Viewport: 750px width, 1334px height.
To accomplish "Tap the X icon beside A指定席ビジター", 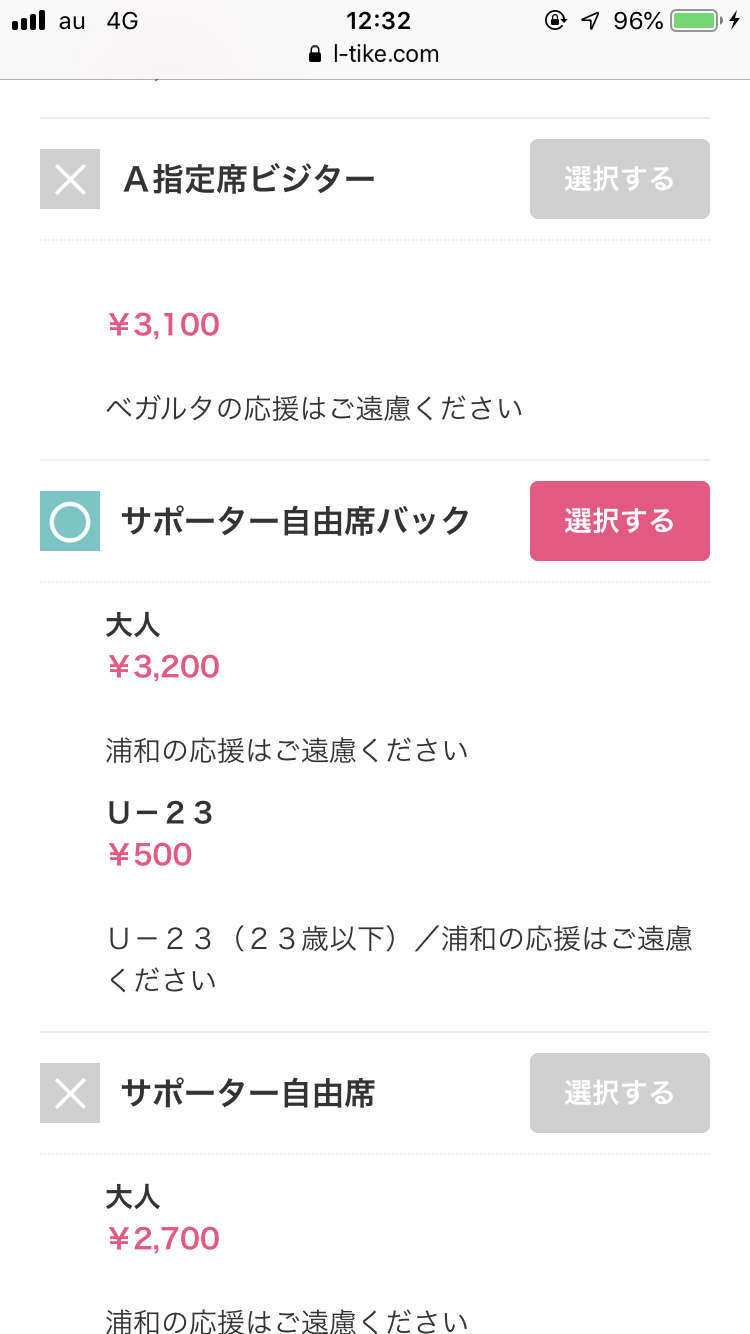I will 70,179.
